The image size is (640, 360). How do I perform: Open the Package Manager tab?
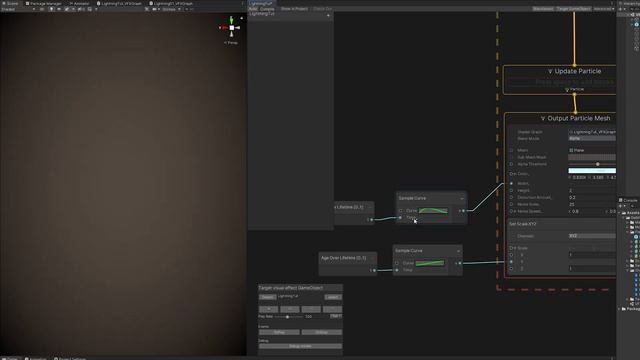coord(44,3)
